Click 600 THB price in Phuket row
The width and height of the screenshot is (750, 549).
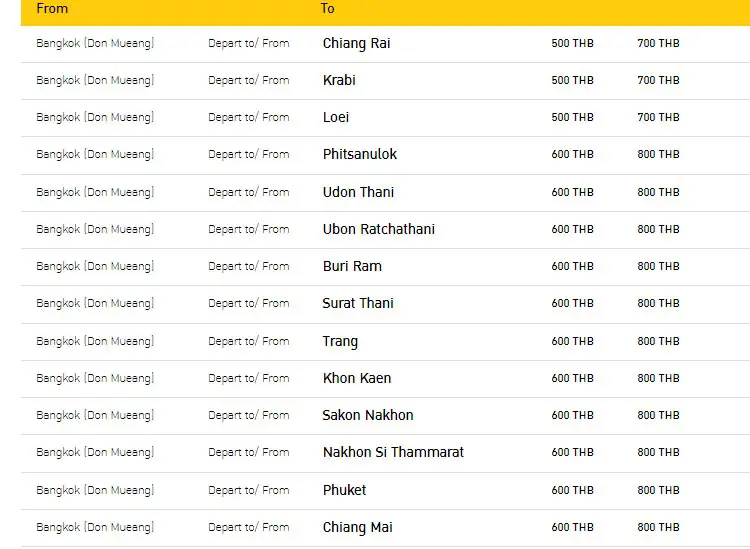click(573, 490)
